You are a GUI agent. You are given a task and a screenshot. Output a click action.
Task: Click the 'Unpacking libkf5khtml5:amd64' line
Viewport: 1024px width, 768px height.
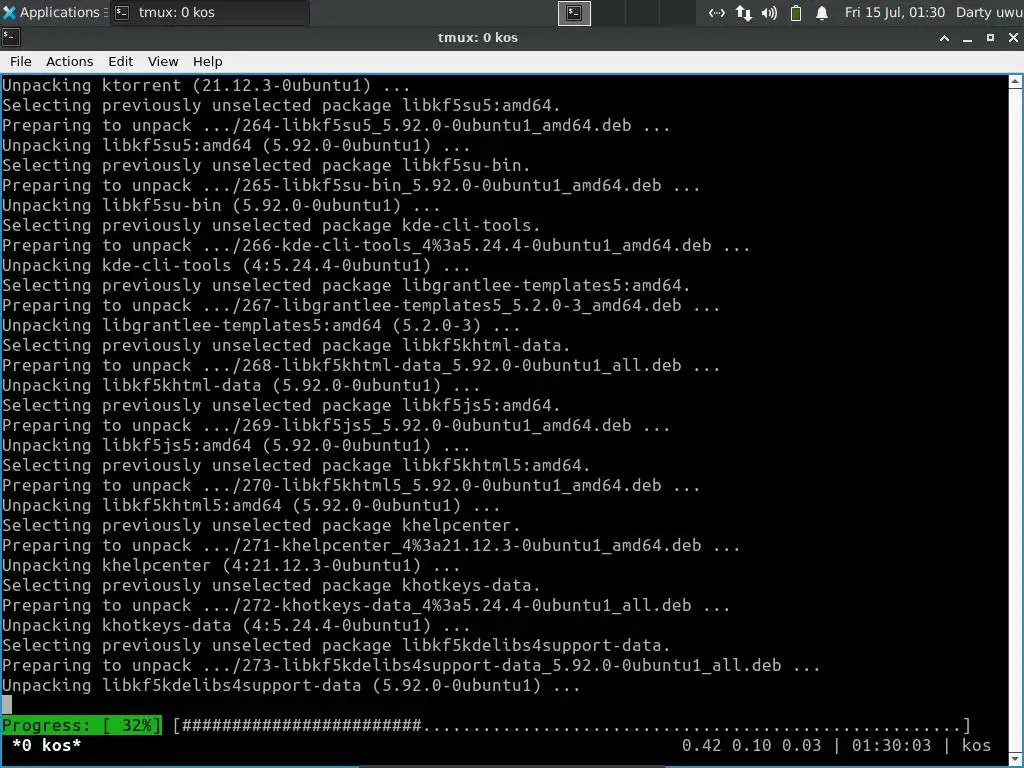pos(251,505)
